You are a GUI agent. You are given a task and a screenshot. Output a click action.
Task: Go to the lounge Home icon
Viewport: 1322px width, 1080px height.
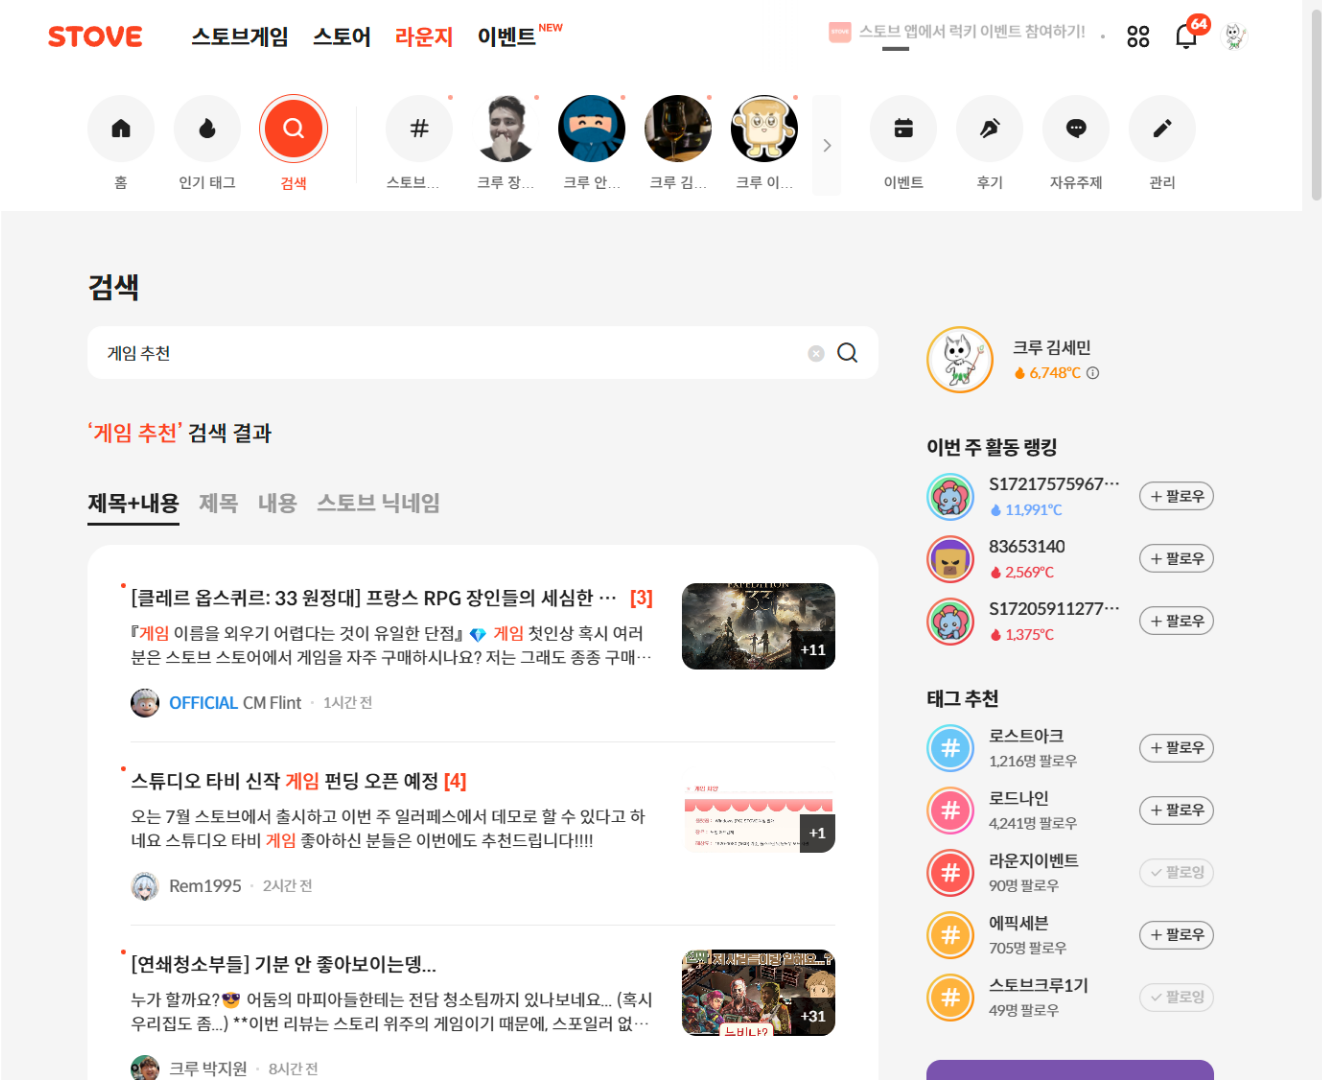coord(121,129)
